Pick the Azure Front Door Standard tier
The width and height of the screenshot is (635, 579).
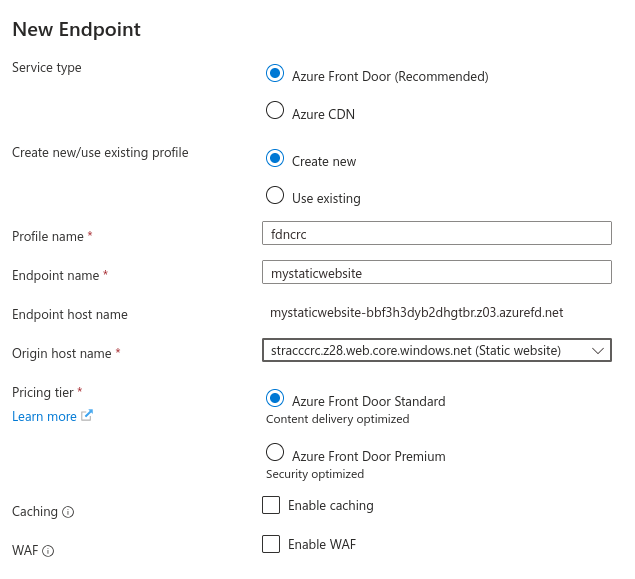point(275,399)
